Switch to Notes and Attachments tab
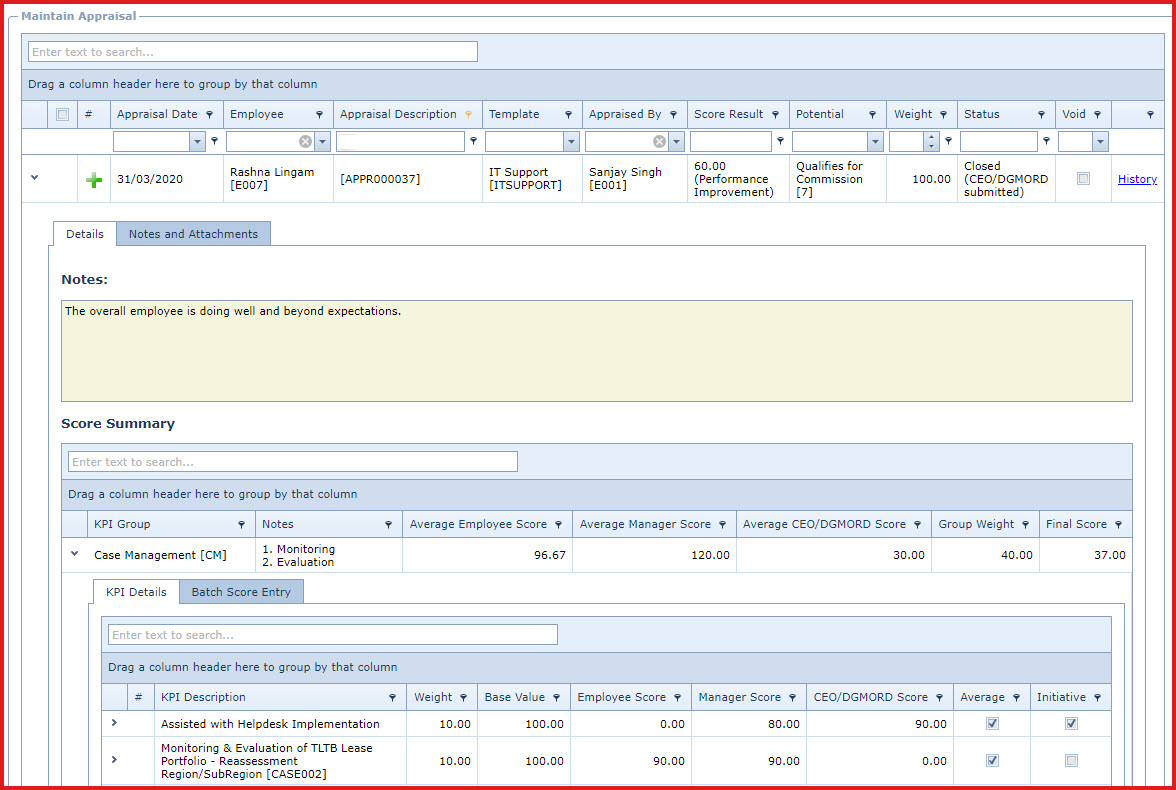1176x790 pixels. (193, 234)
